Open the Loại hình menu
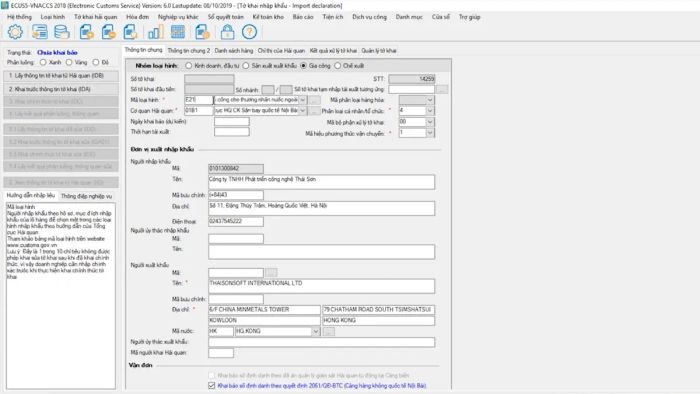The image size is (700, 394). click(53, 17)
